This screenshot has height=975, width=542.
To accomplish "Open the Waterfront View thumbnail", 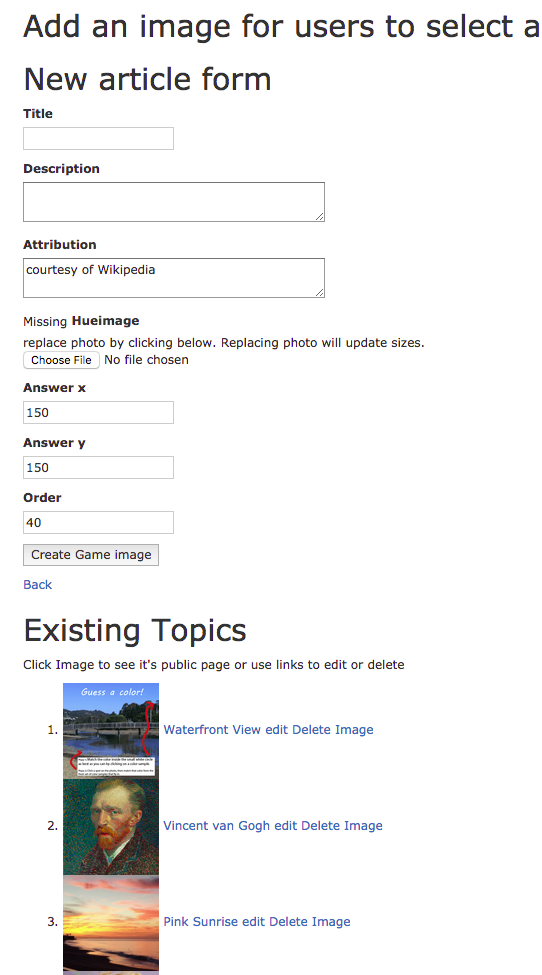I will click(x=111, y=731).
